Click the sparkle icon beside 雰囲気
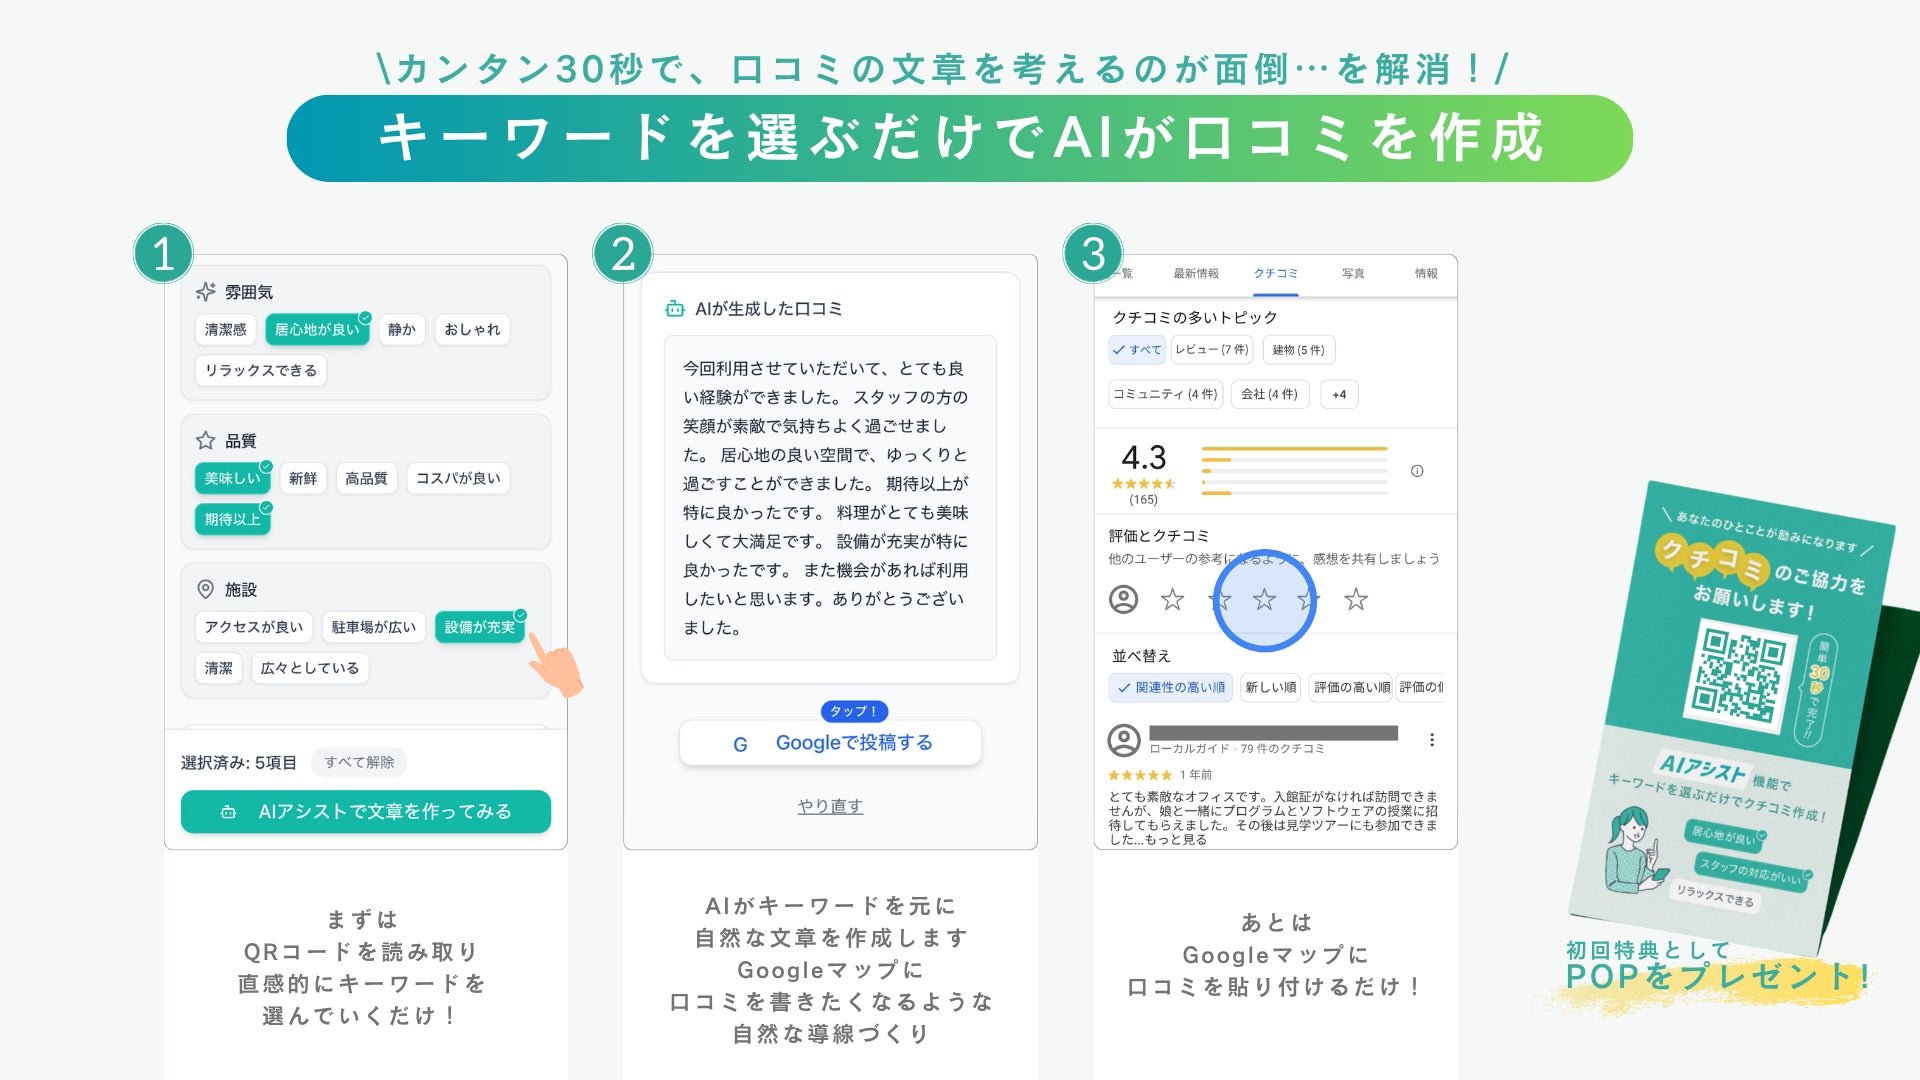Image resolution: width=1920 pixels, height=1080 pixels. [x=206, y=292]
